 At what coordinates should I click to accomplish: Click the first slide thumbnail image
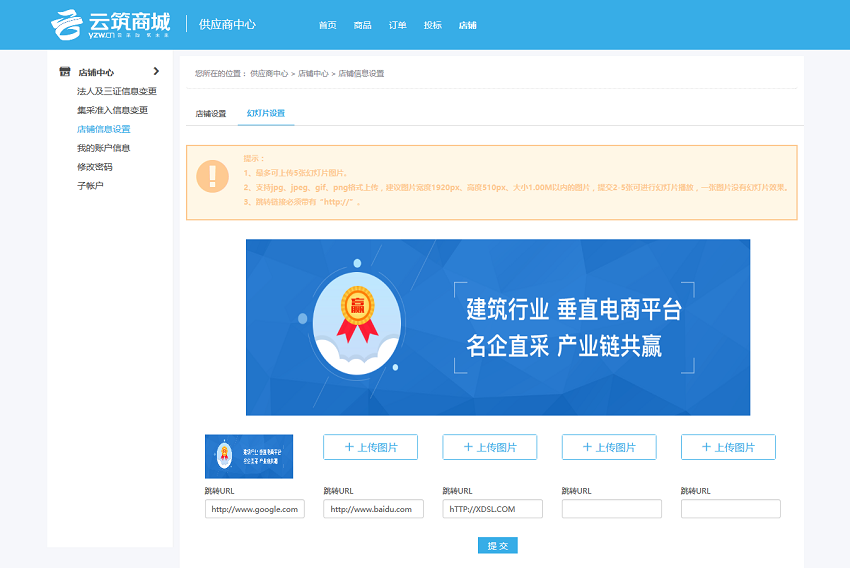coord(249,456)
